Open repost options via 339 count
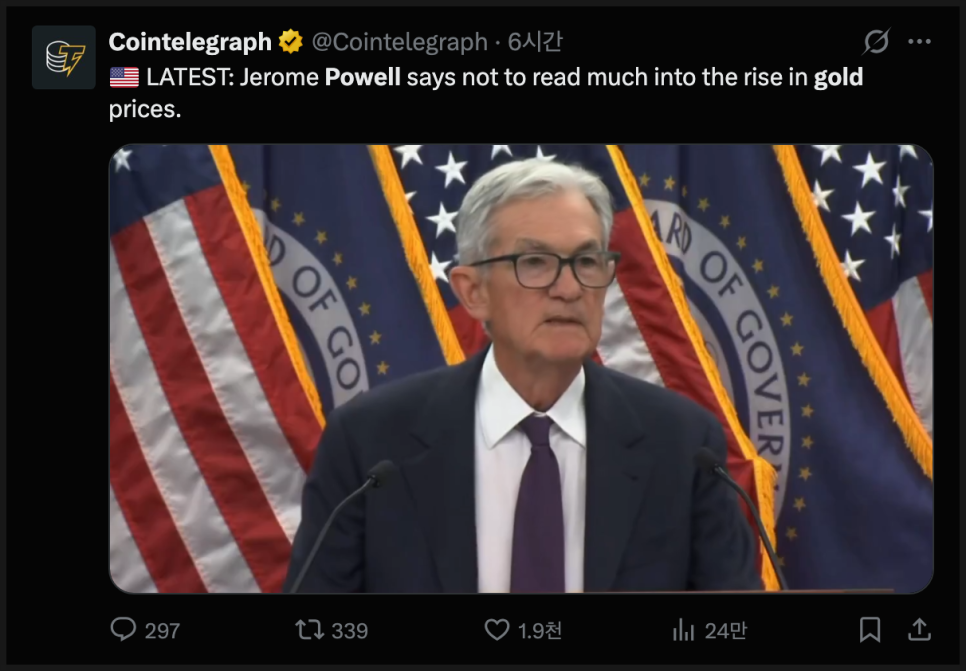 coord(349,631)
